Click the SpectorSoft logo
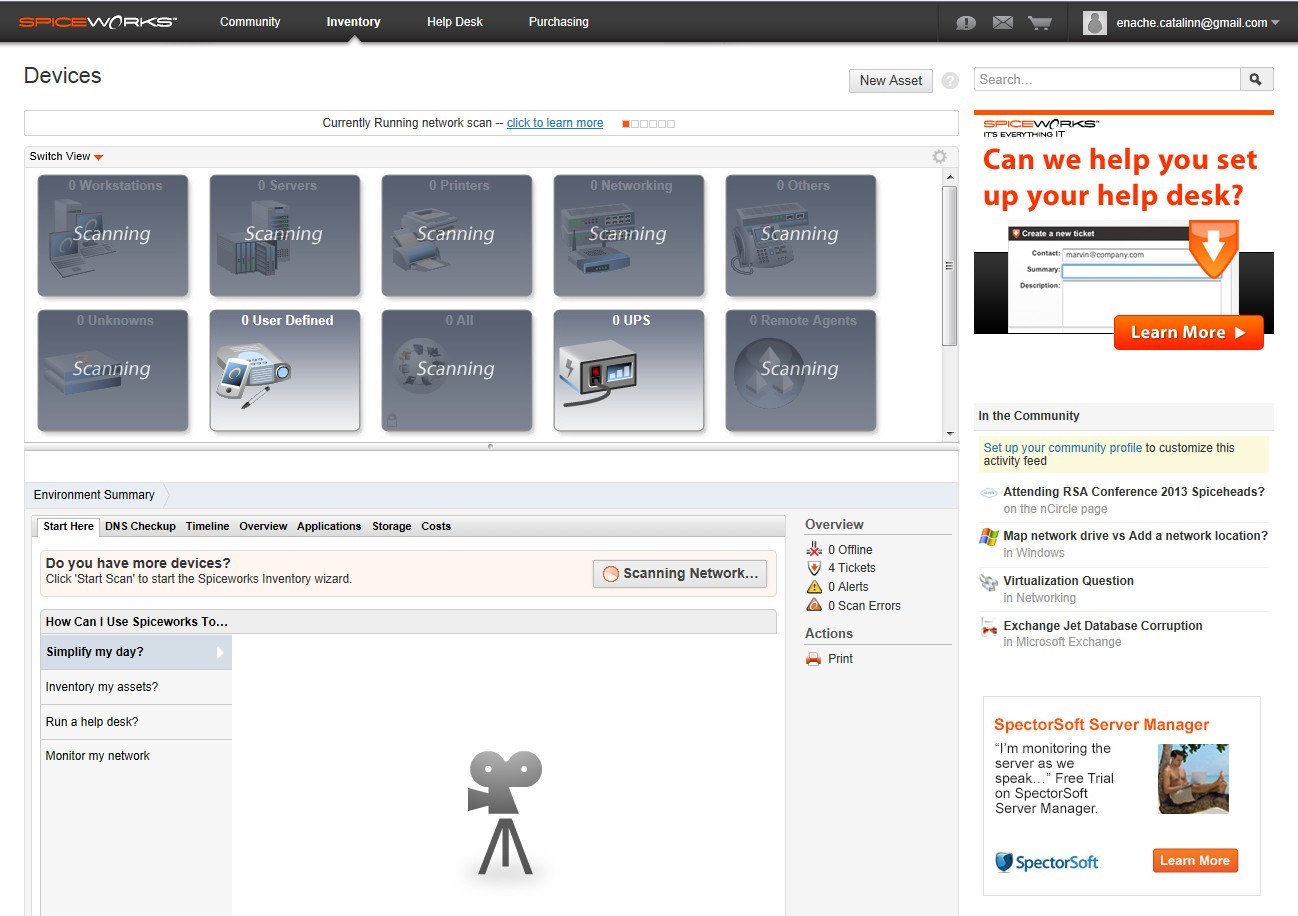Screen dimensions: 1298x916 (x=1046, y=862)
